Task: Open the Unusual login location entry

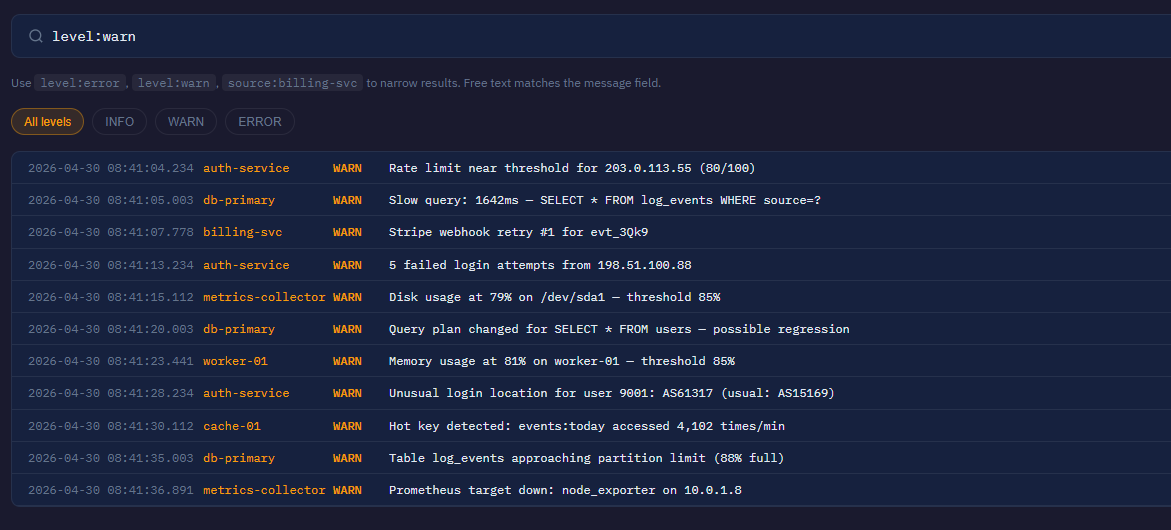Action: pyautogui.click(x=591, y=393)
